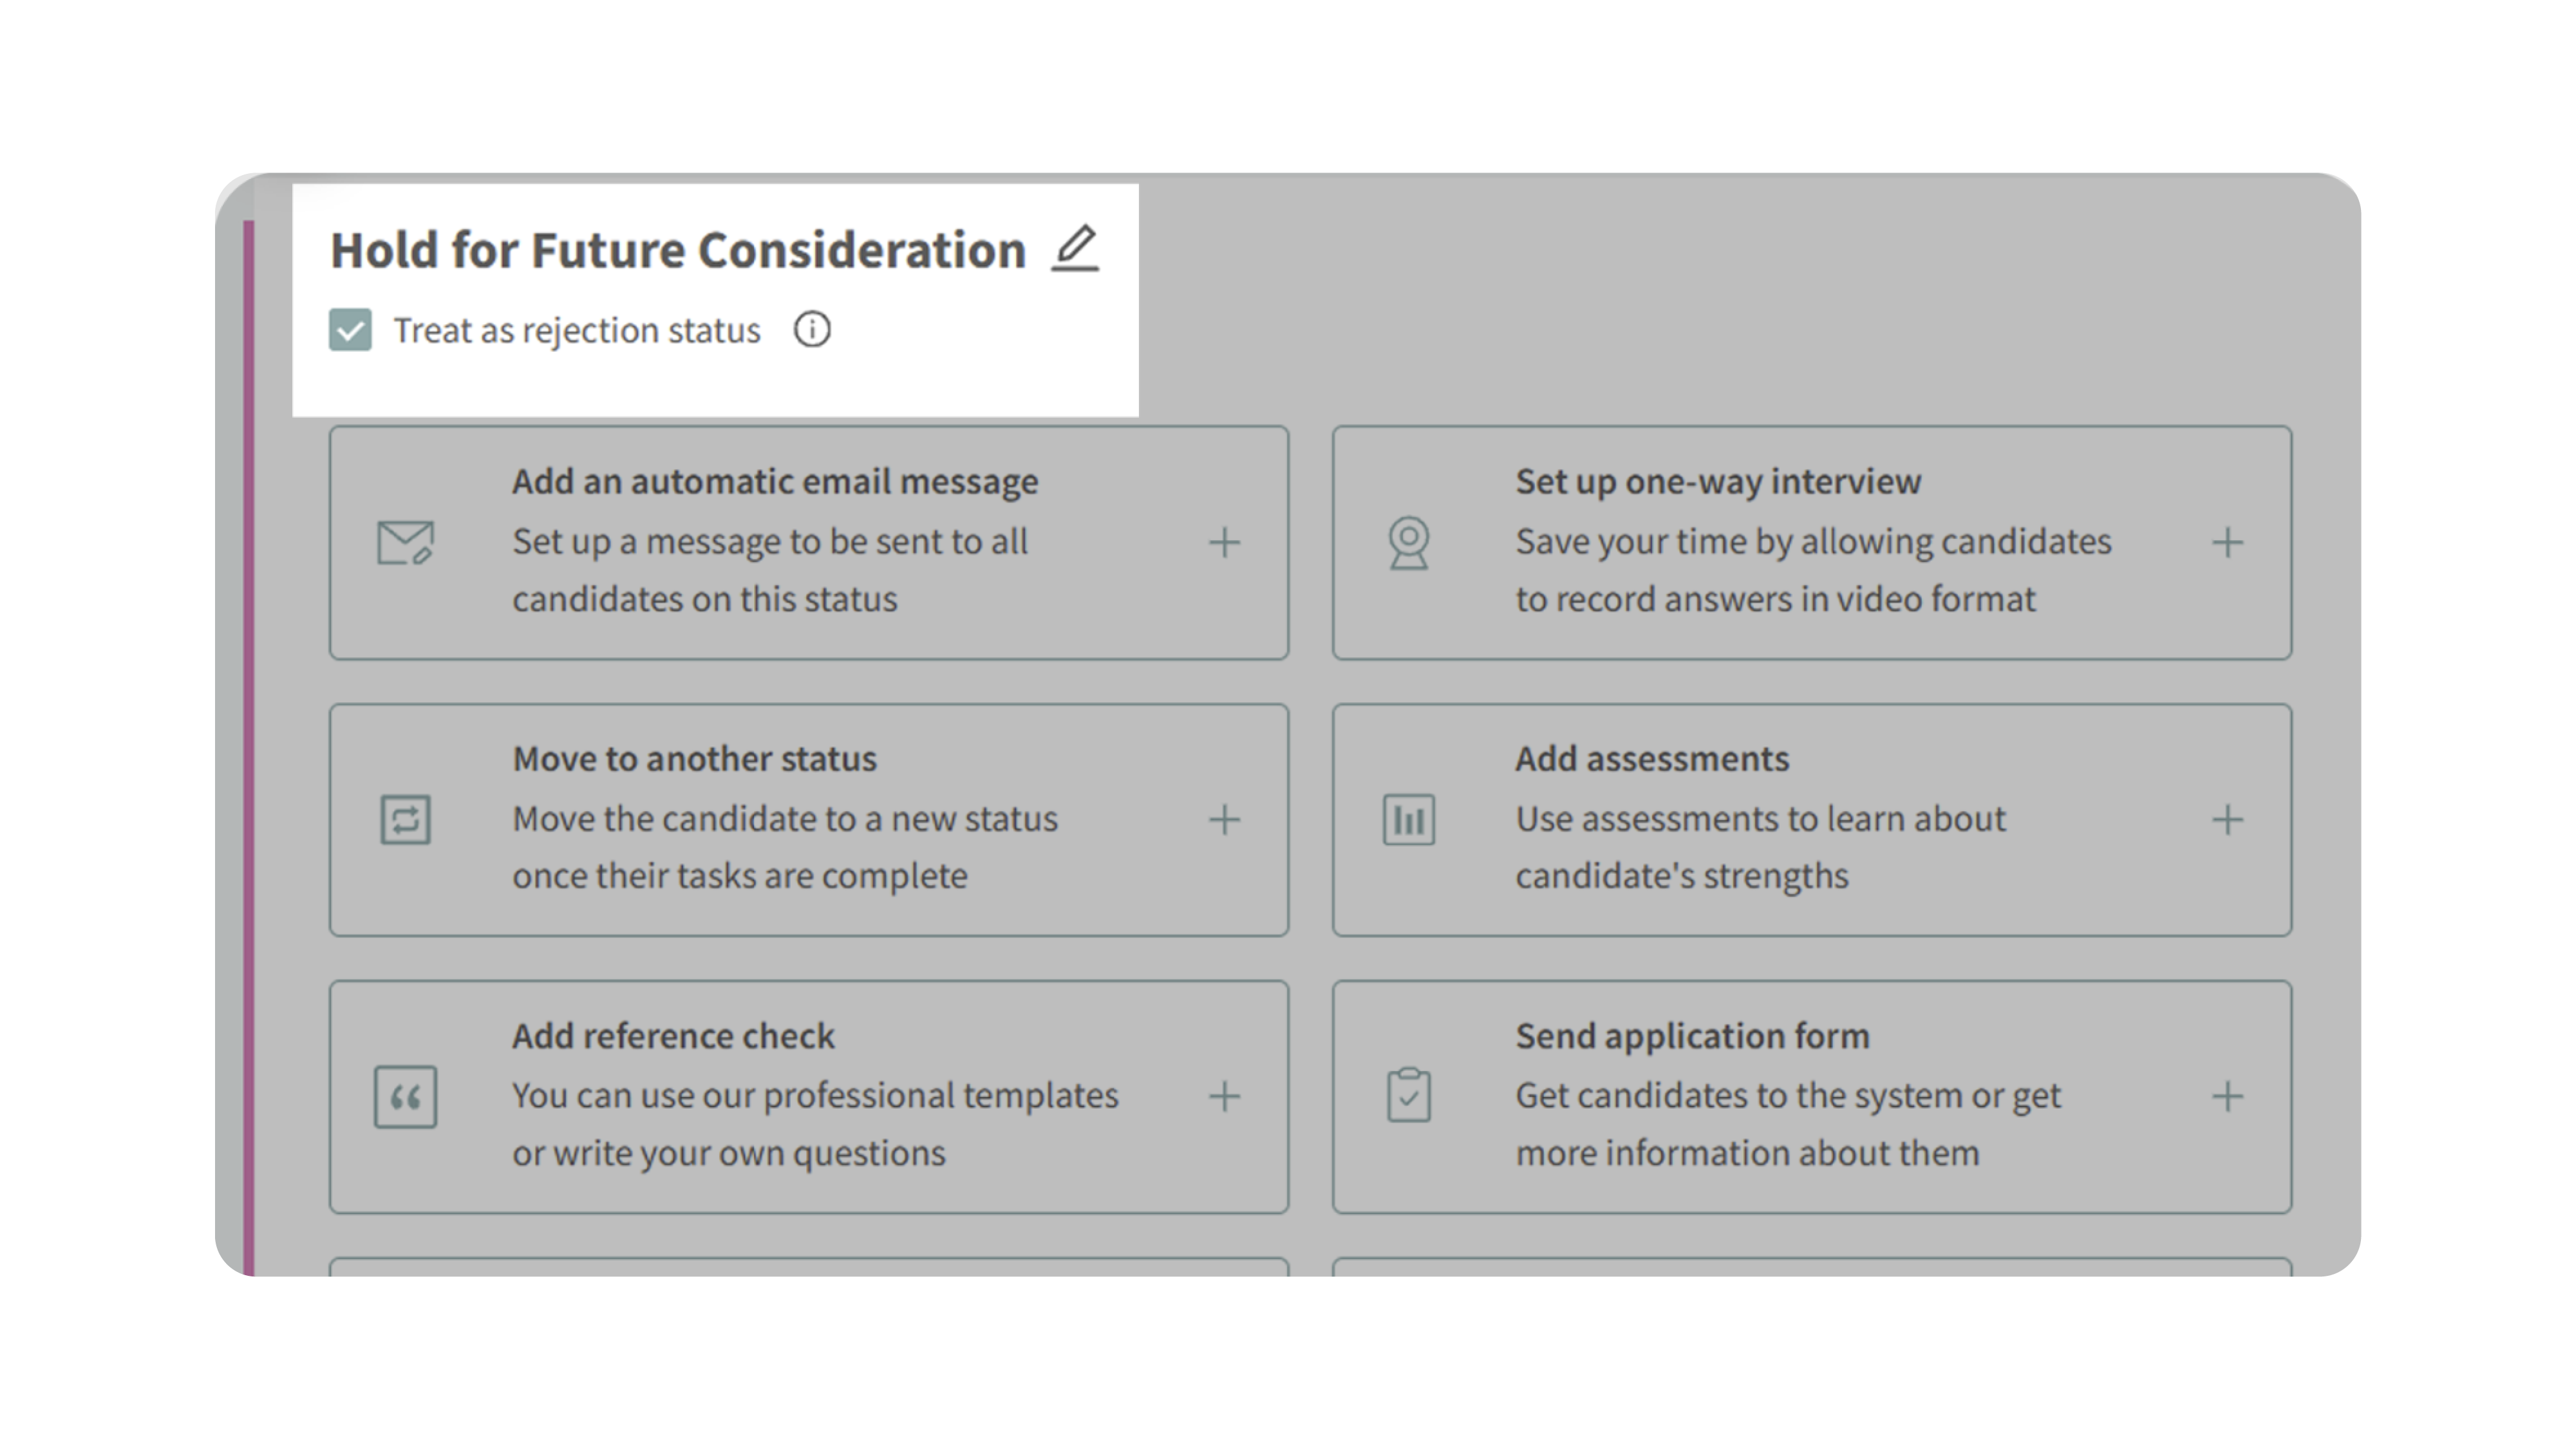This screenshot has width=2576, height=1449.
Task: Select the Hold for Future Consideration title
Action: click(x=678, y=250)
